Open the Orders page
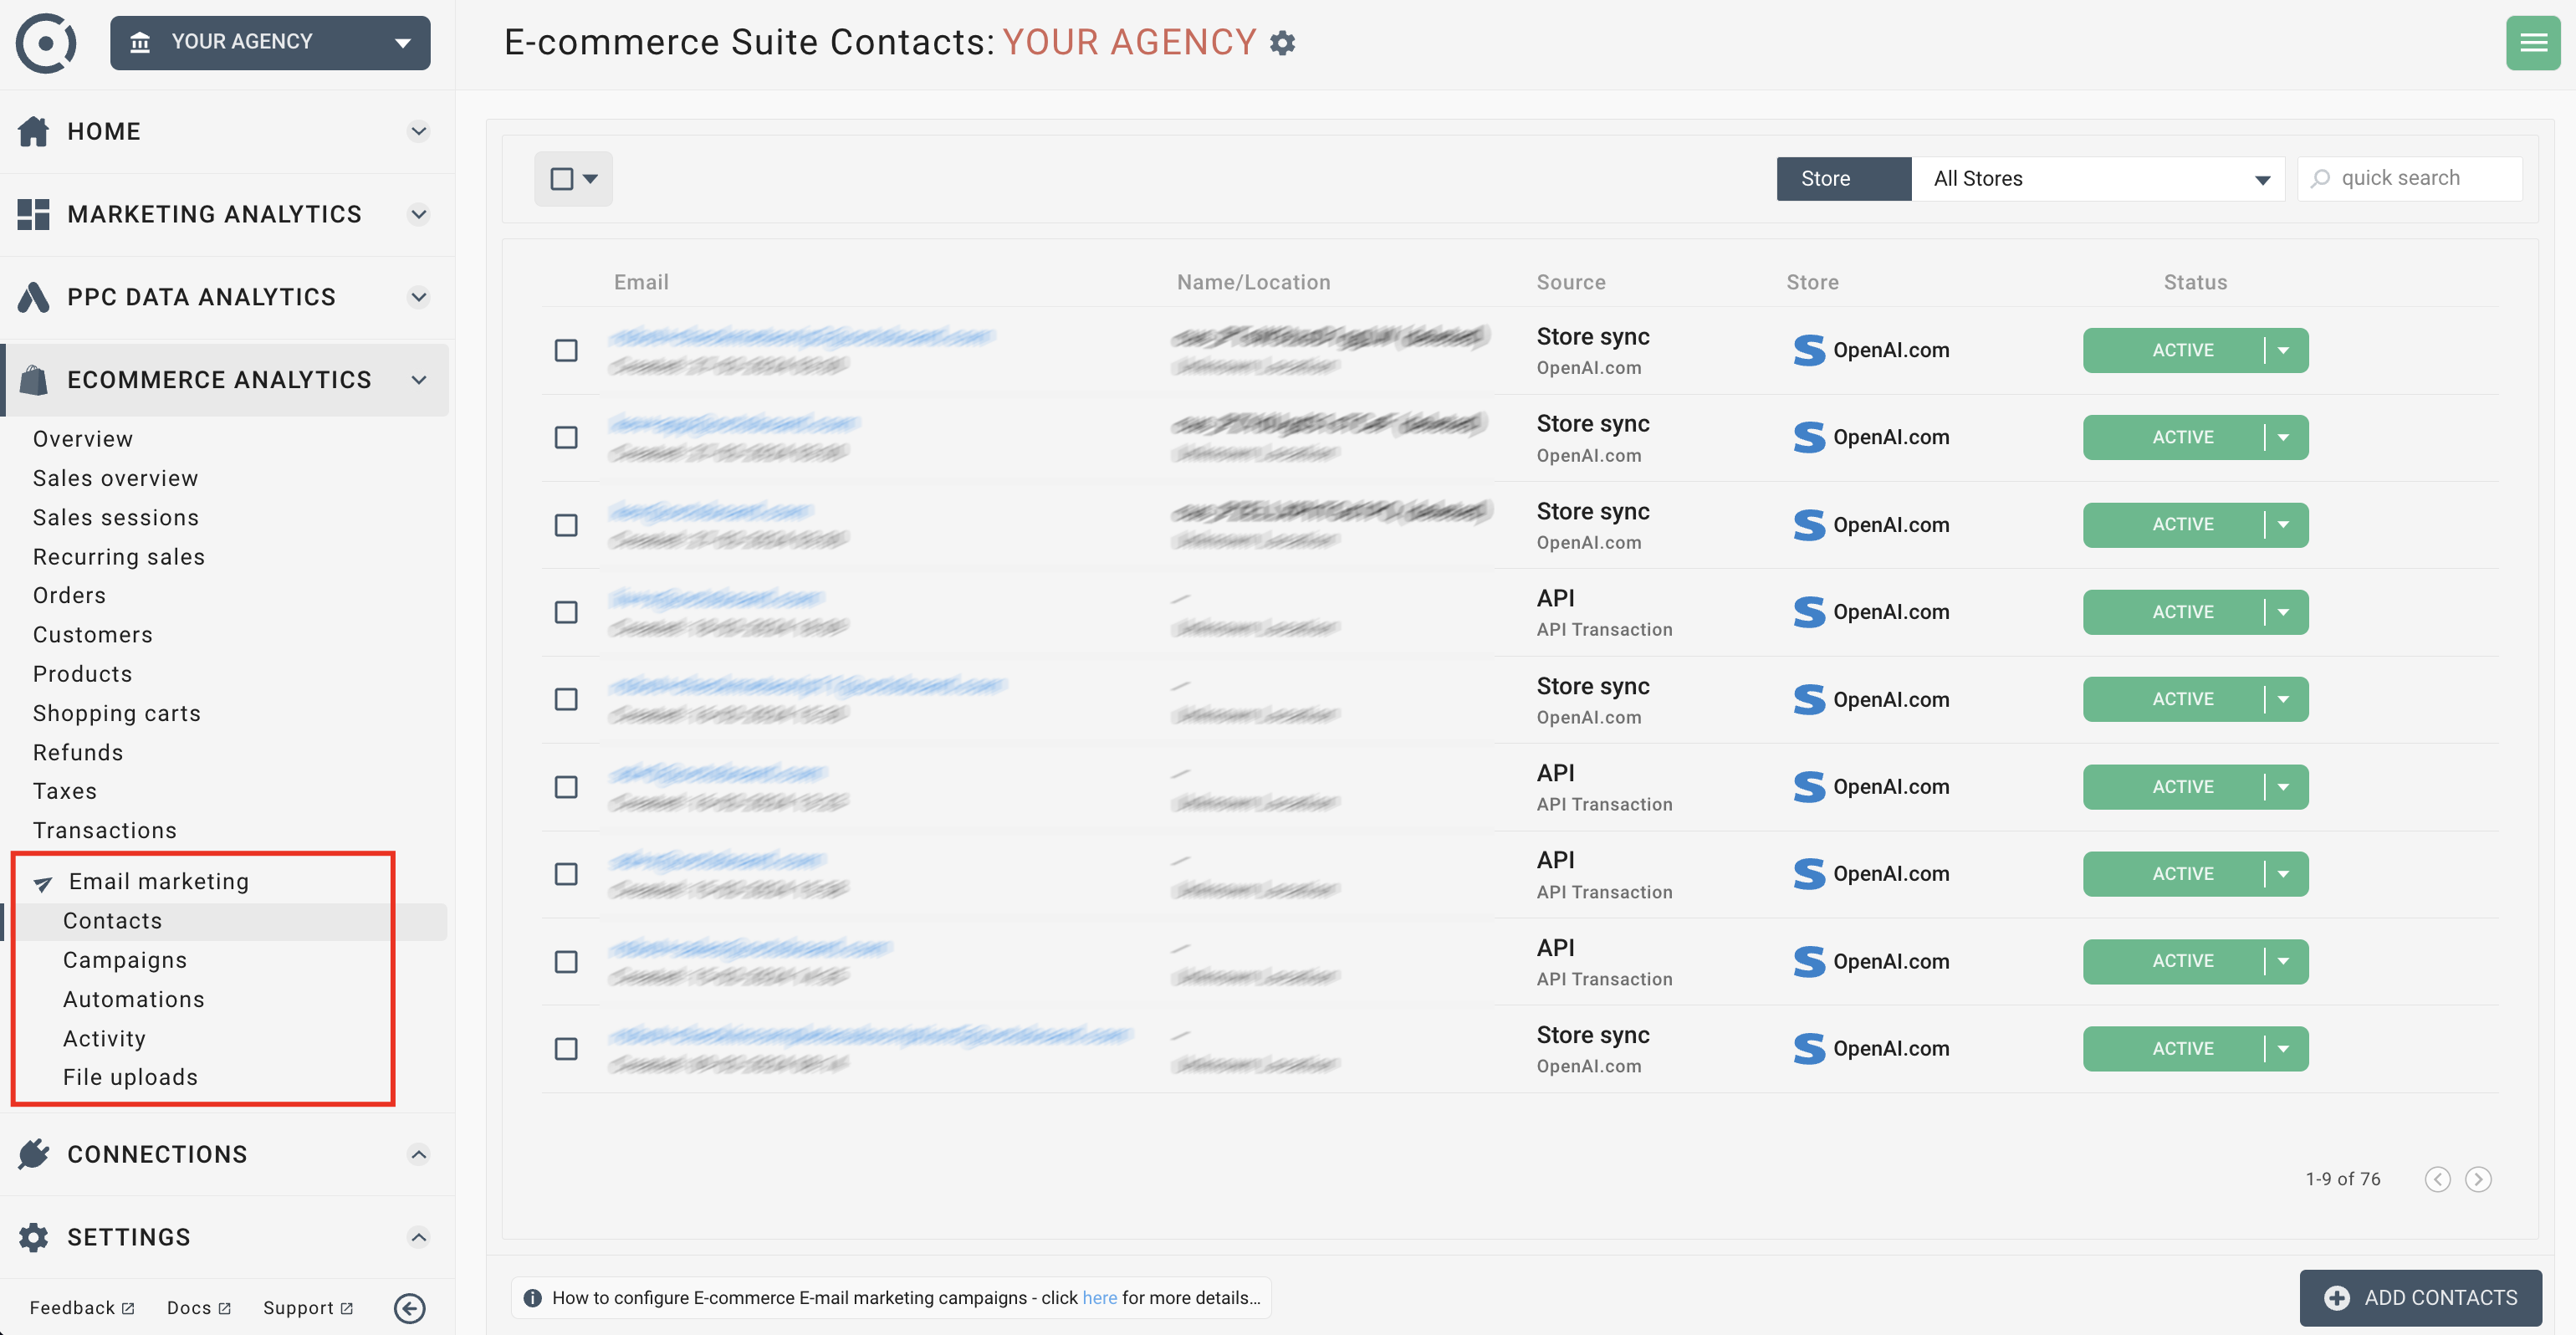2576x1335 pixels. pyautogui.click(x=69, y=595)
